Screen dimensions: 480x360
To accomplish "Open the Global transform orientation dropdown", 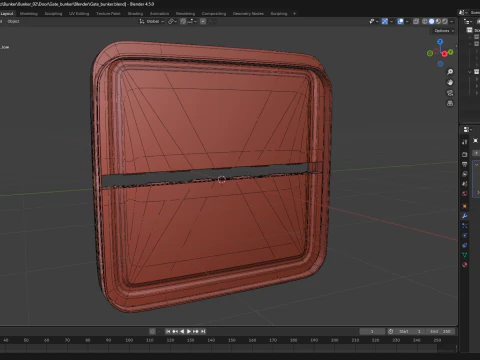I will 152,21.
